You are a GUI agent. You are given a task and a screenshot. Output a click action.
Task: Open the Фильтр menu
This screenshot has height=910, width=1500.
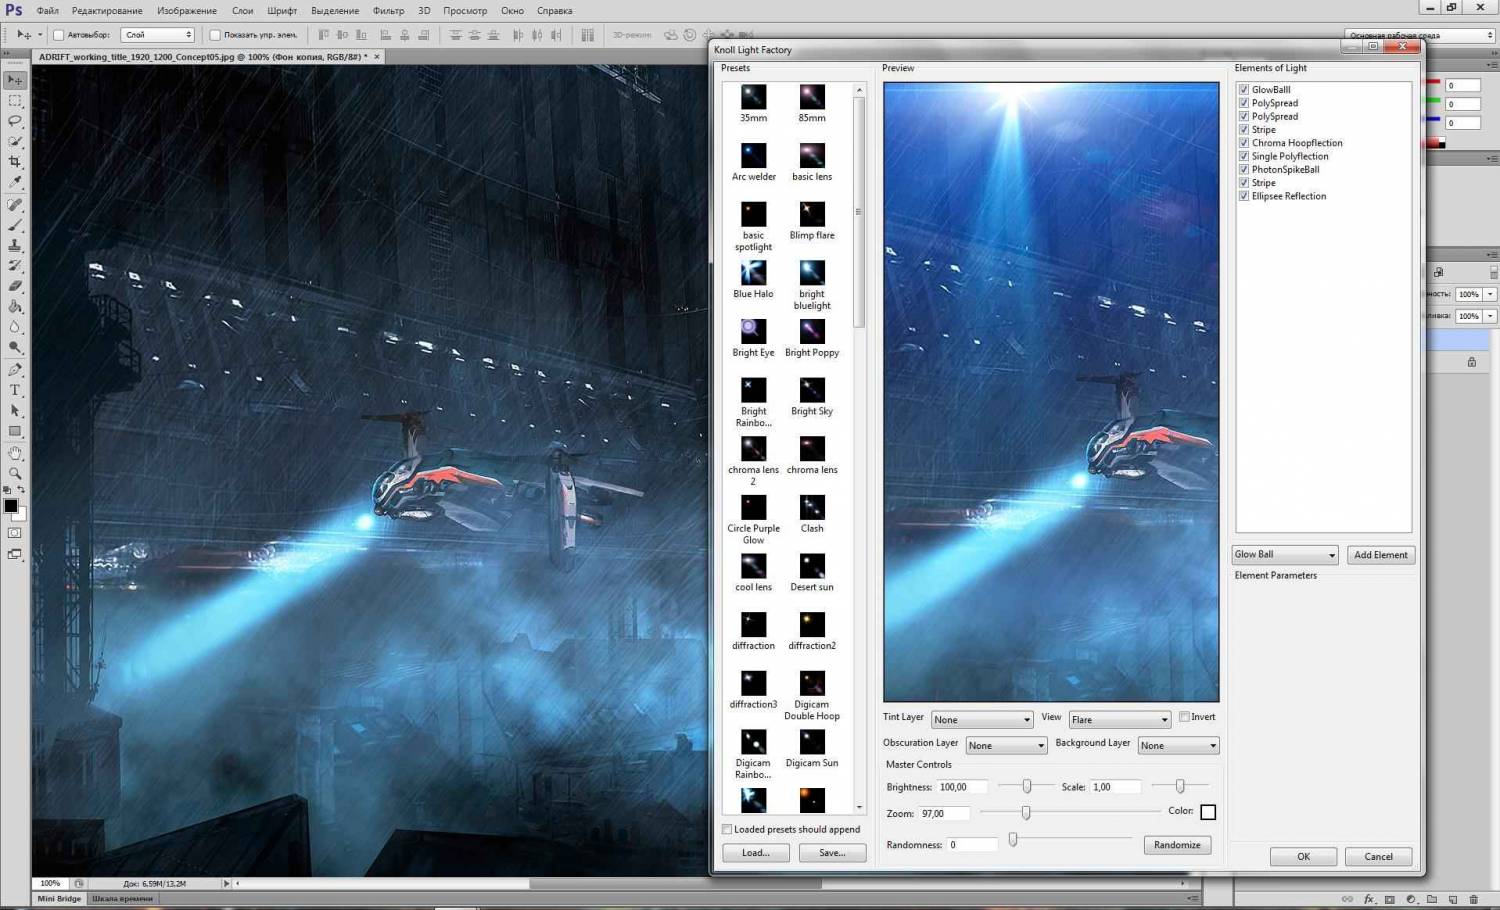388,11
